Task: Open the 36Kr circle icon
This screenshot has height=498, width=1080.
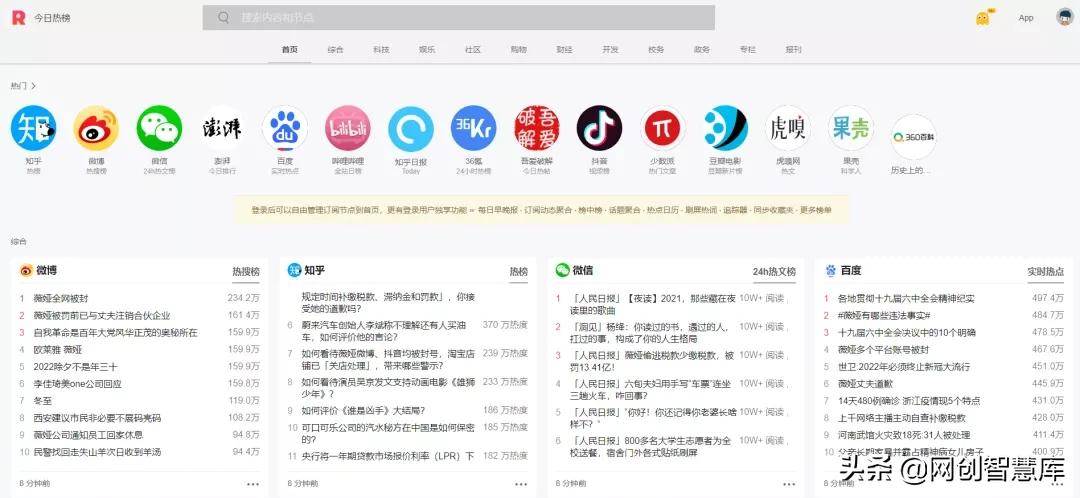Action: point(474,128)
